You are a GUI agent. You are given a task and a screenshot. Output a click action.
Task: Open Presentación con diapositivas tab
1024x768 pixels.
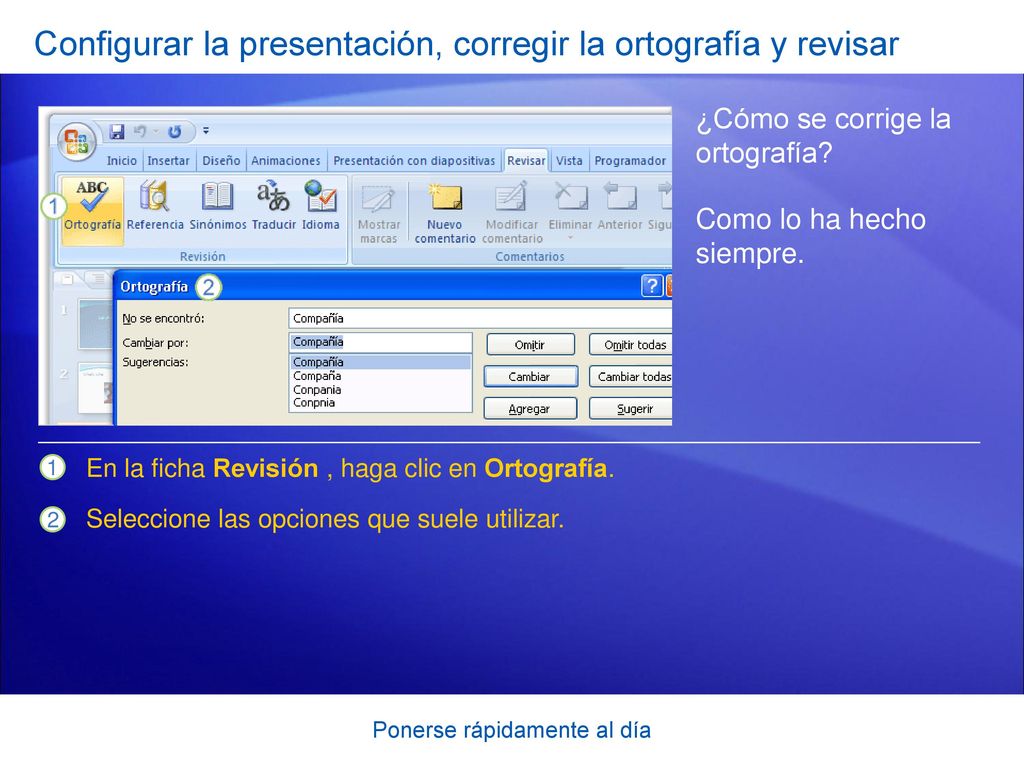click(414, 161)
